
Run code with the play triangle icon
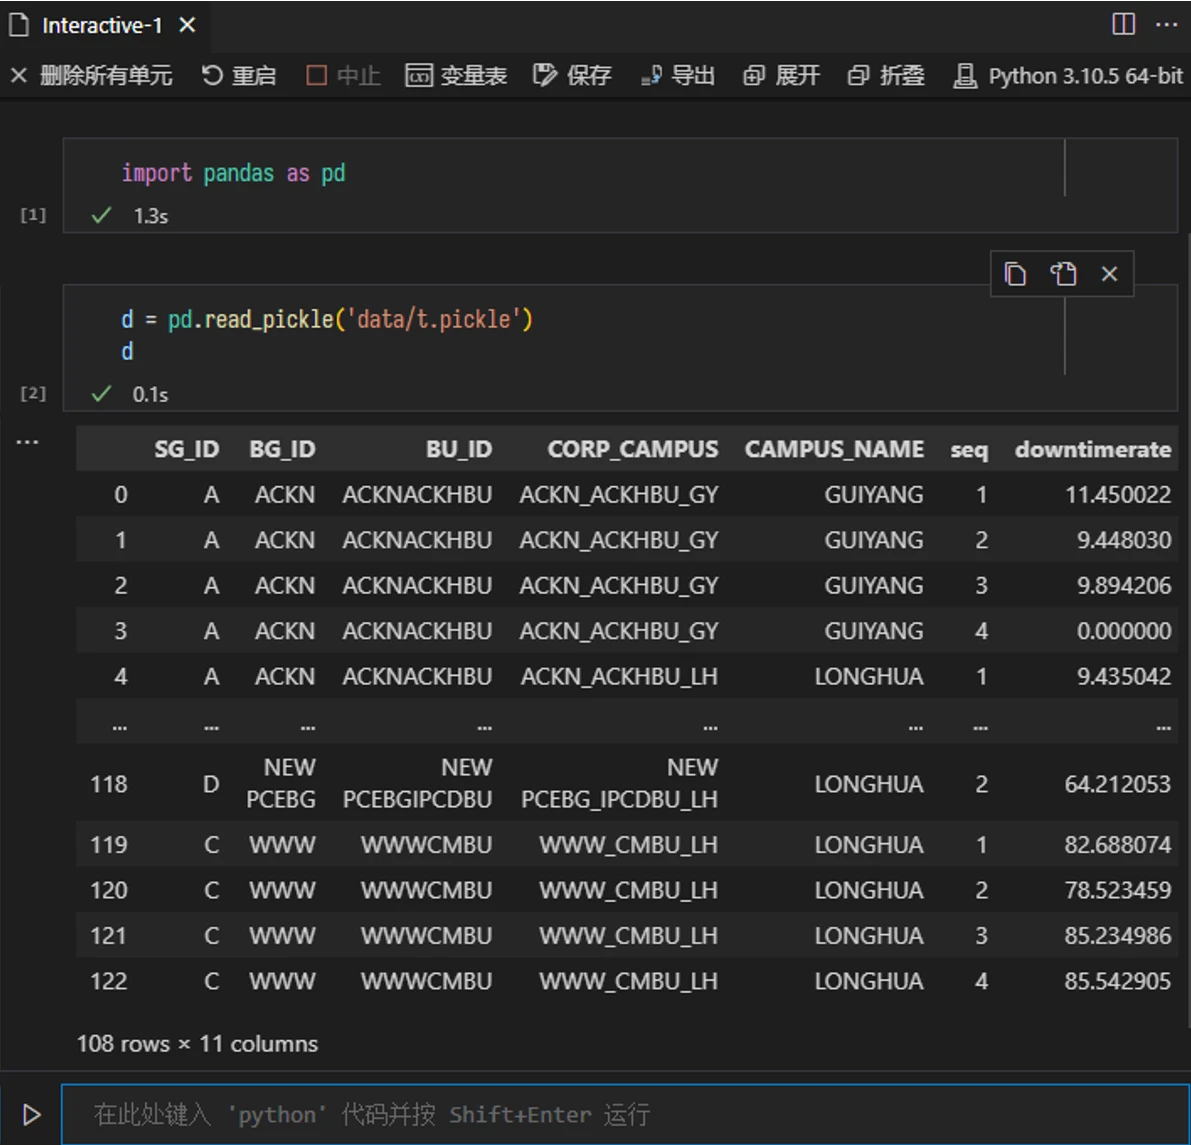click(x=31, y=1114)
